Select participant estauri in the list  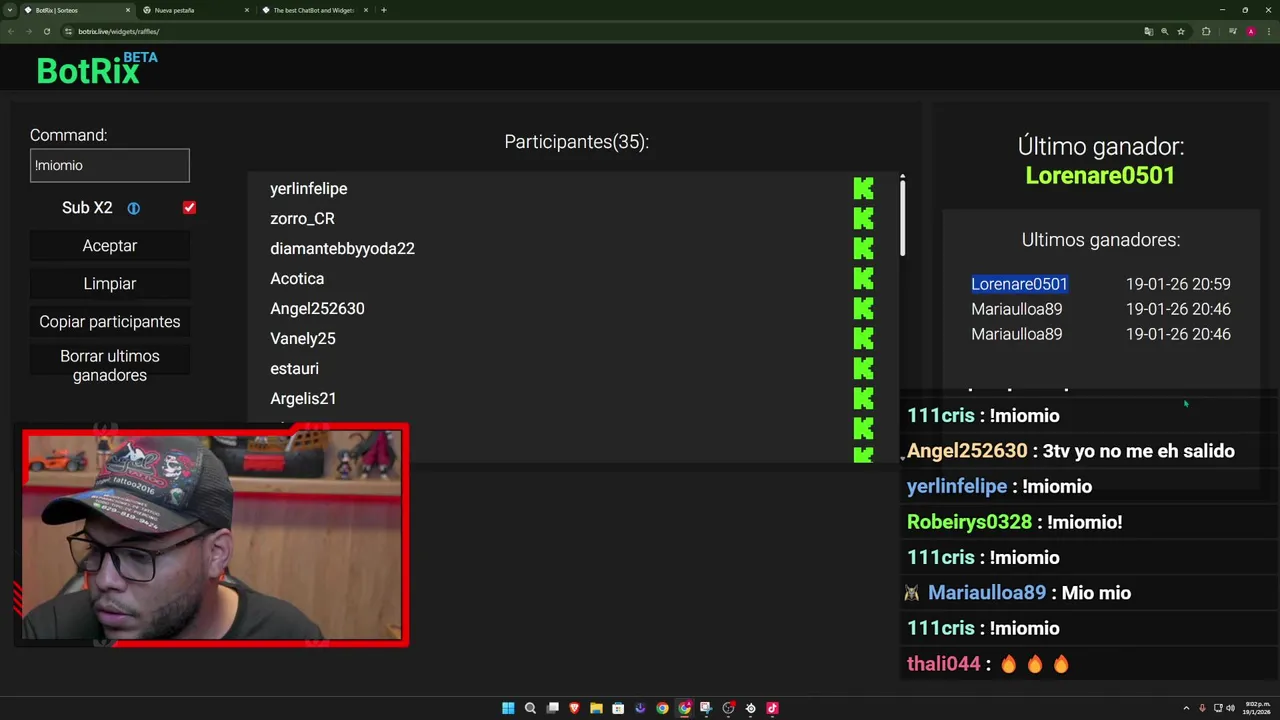tap(294, 368)
